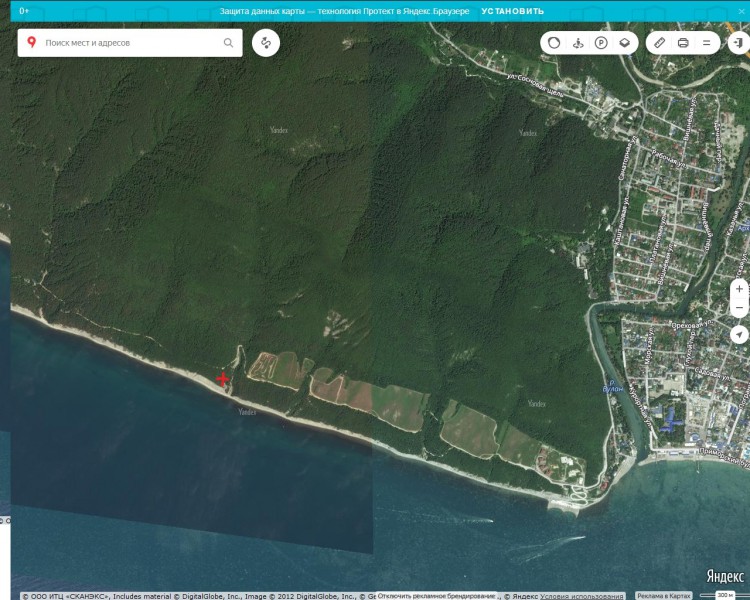This screenshot has width=750, height=600.
Task: Close the top promotional banner
Action: pos(741,11)
